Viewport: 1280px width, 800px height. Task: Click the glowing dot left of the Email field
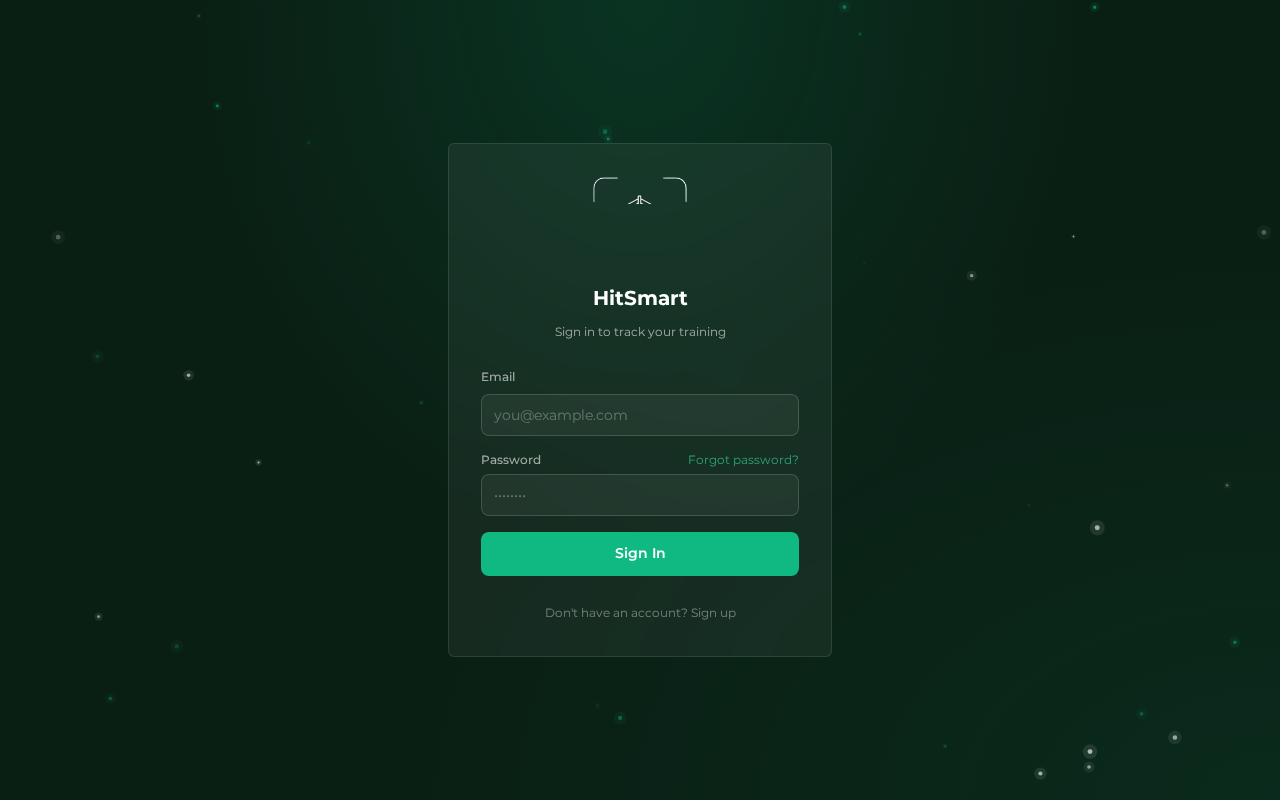click(x=421, y=403)
